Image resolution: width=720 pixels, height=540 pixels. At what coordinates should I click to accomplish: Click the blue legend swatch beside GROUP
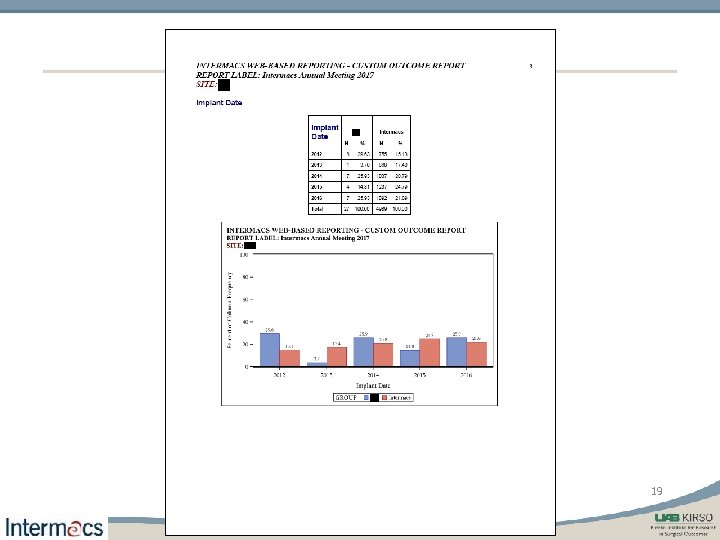(366, 398)
